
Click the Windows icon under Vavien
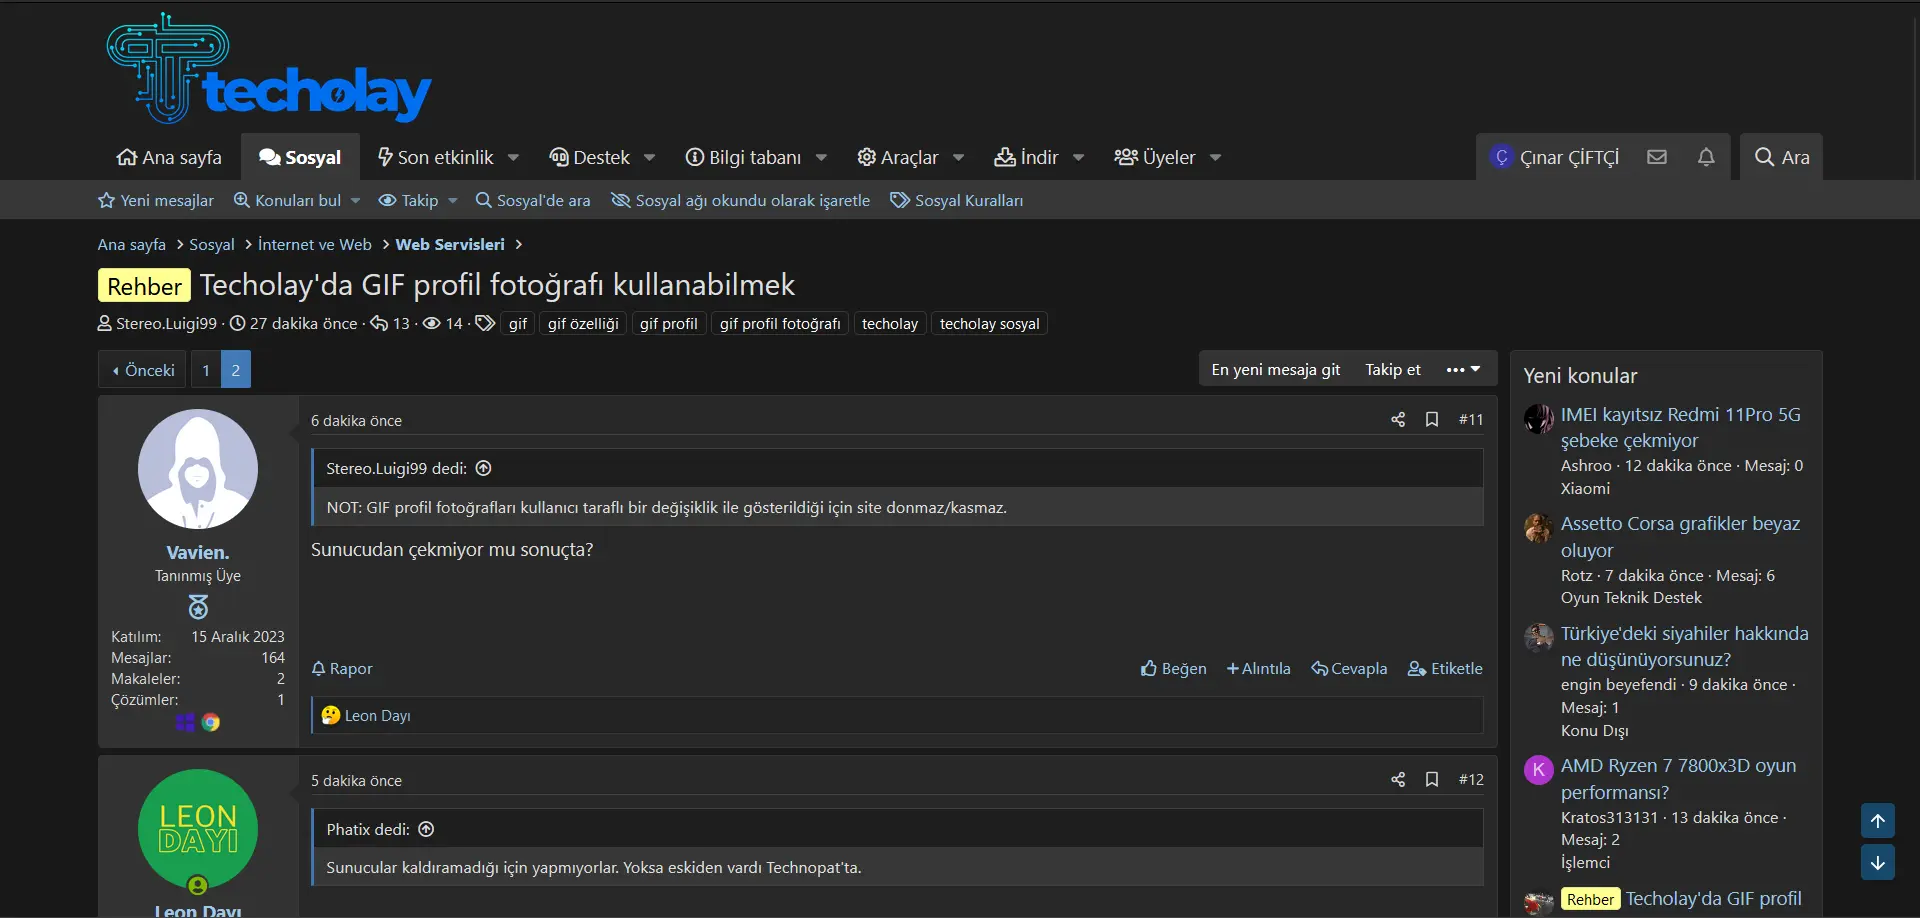(185, 722)
